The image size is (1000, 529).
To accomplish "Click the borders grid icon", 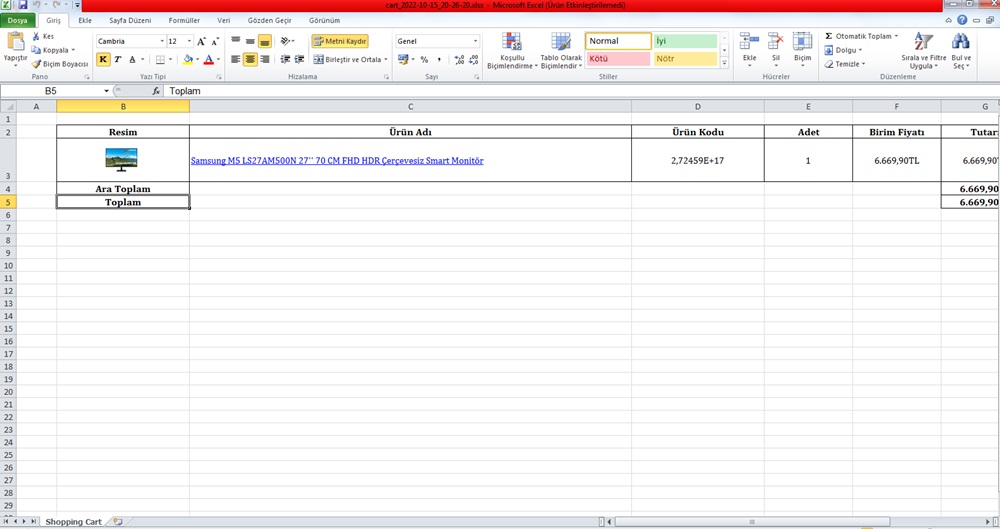I will pyautogui.click(x=160, y=59).
